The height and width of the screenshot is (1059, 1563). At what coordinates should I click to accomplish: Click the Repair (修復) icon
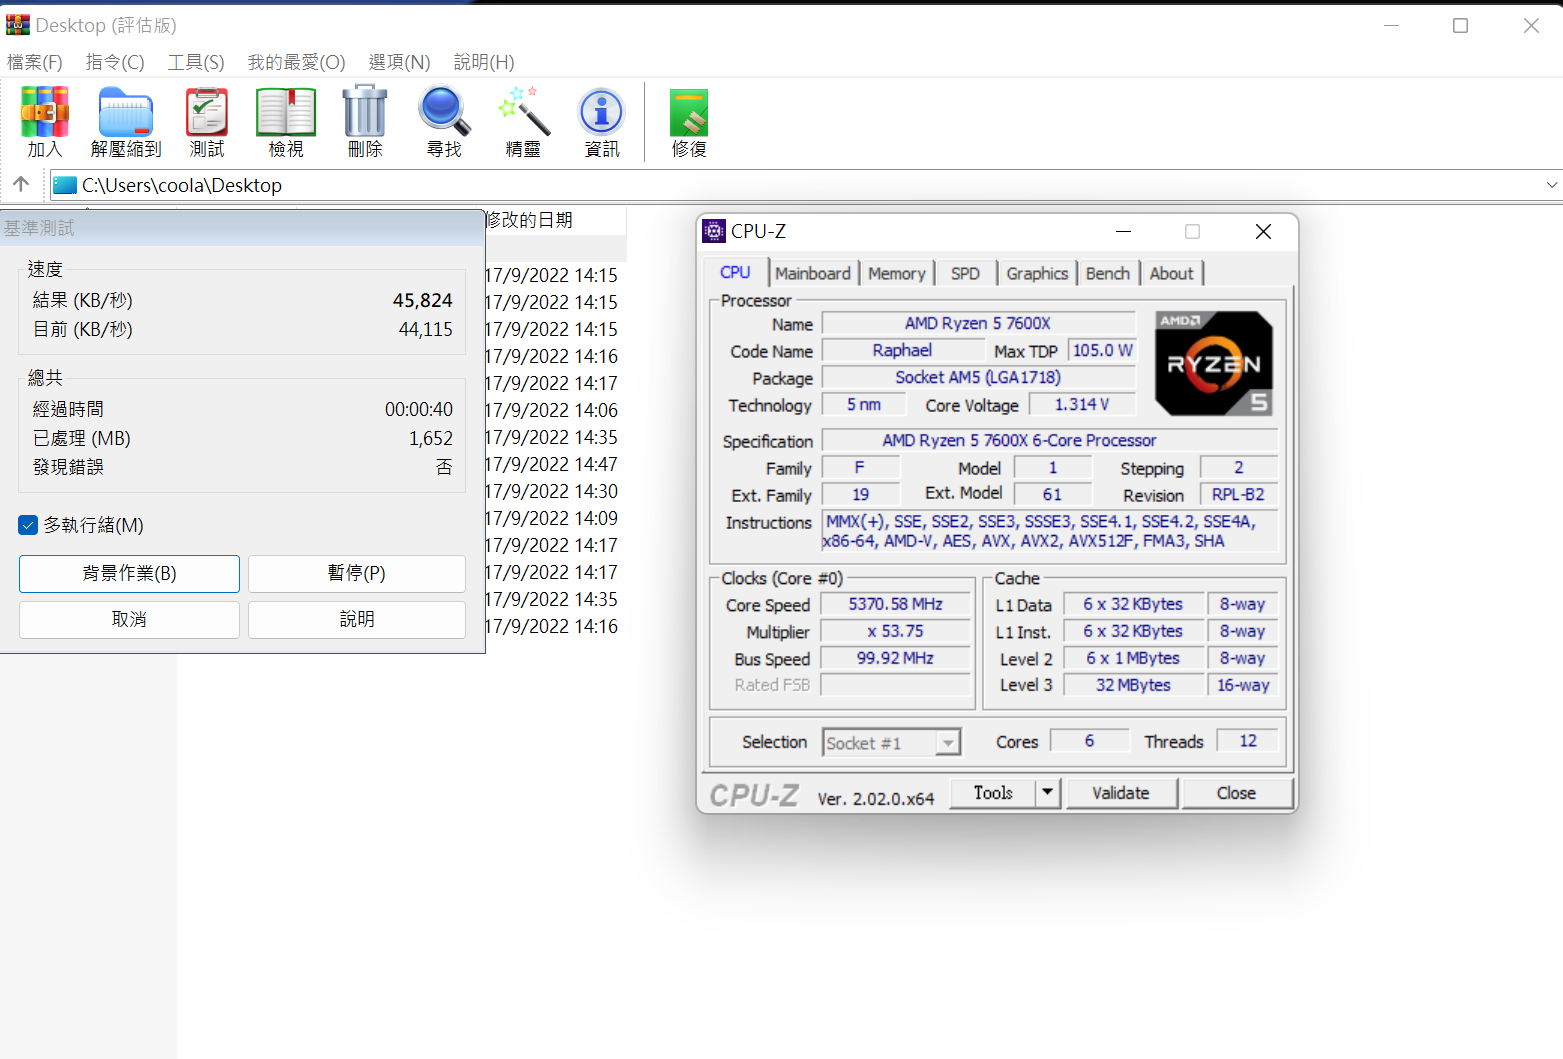(689, 111)
